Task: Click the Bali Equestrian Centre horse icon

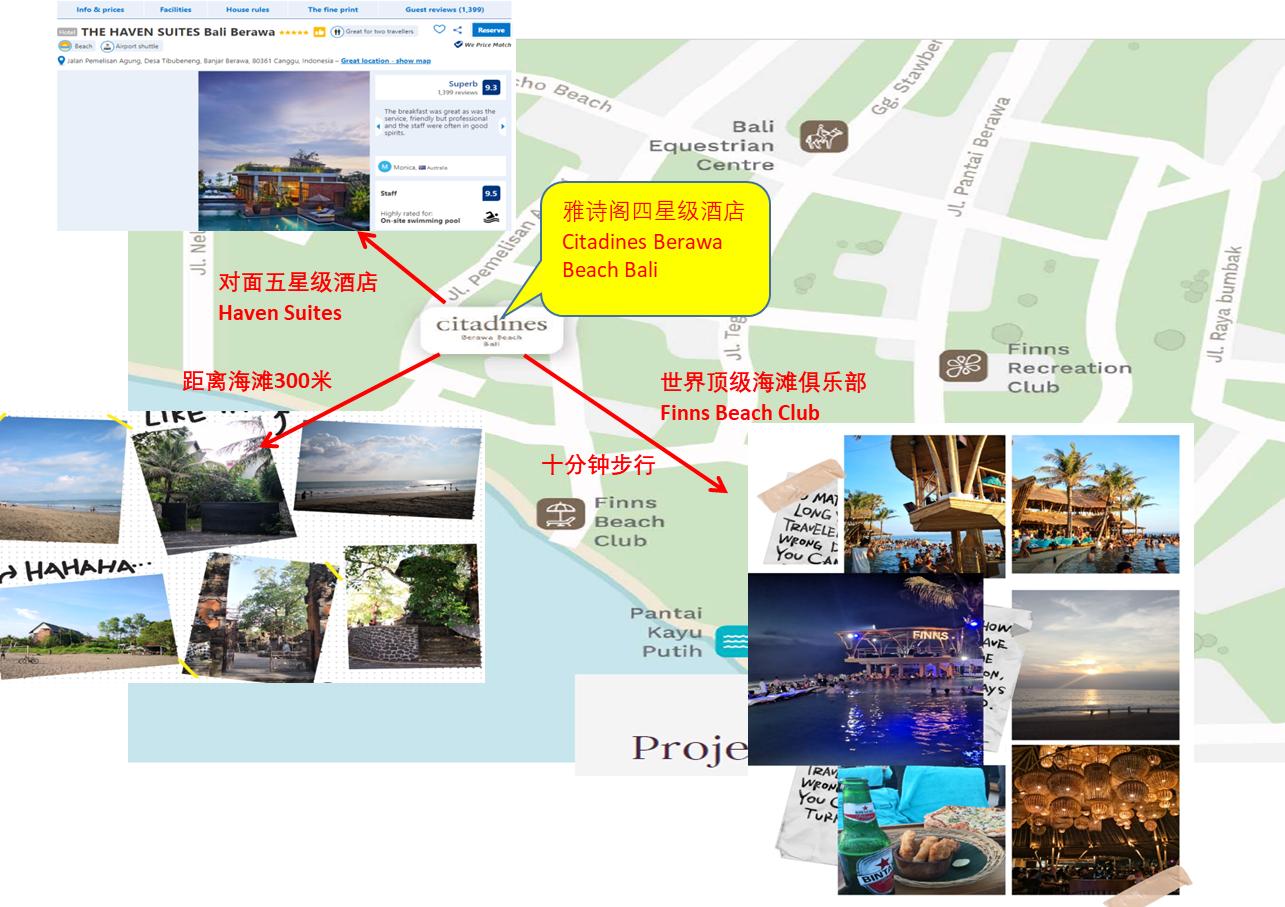Action: 824,136
